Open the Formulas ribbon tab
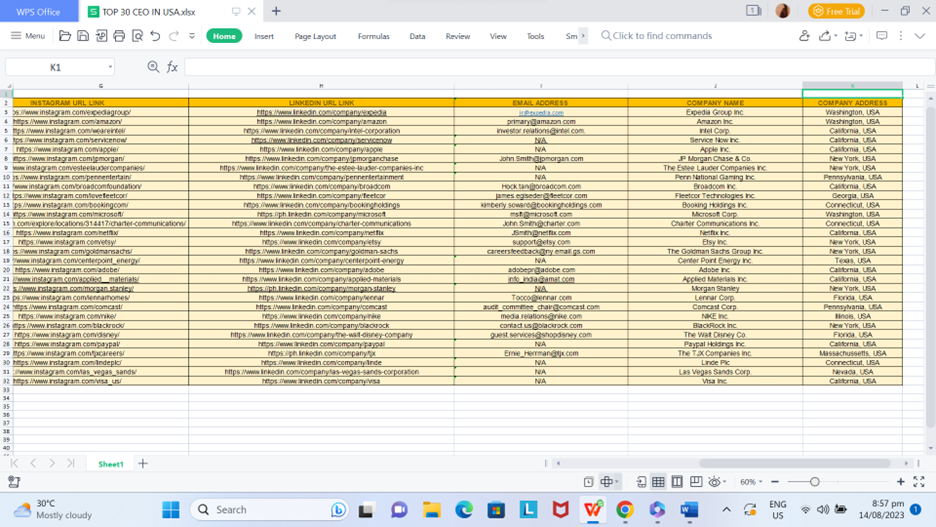This screenshot has height=527, width=936. tap(374, 36)
